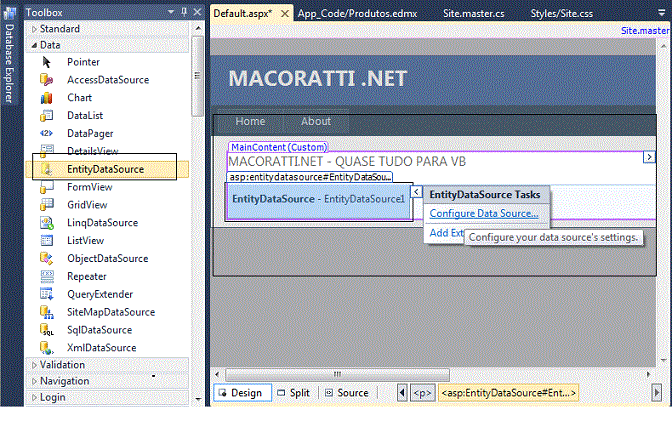Open the Toolbox window position dropdown
The width and height of the screenshot is (672, 427).
pyautogui.click(x=171, y=12)
